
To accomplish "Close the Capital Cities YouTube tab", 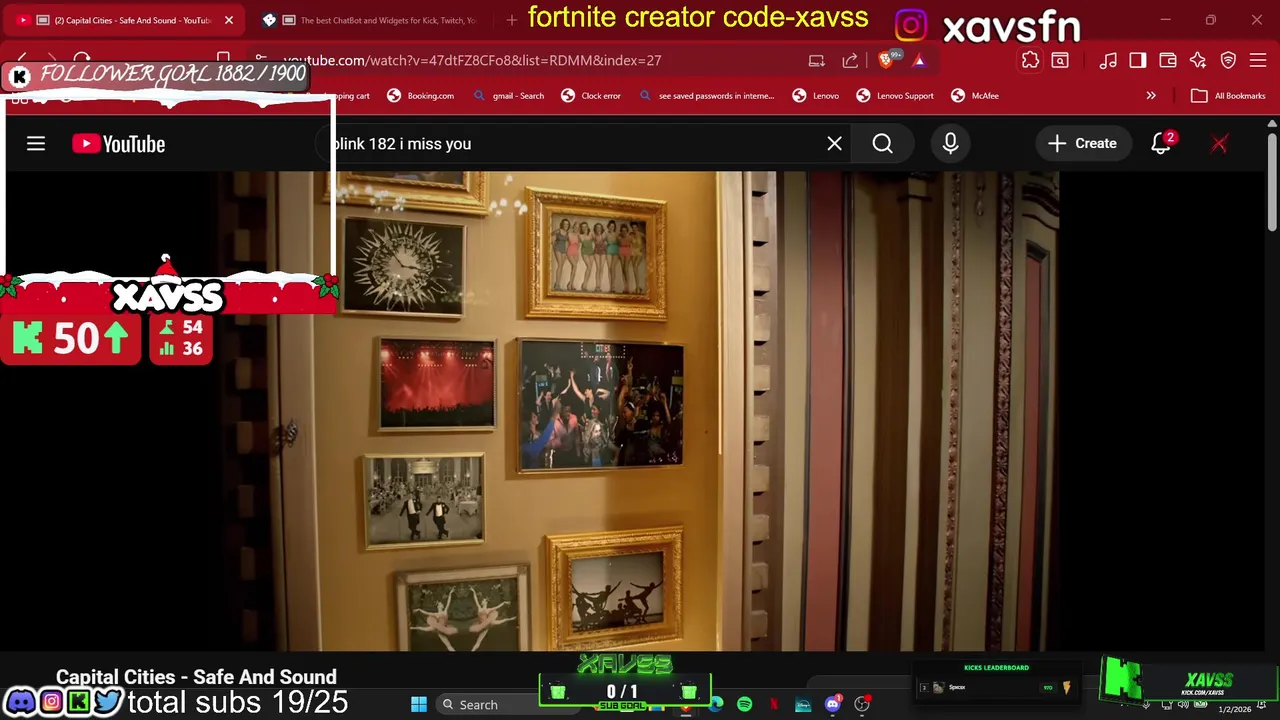I will [228, 20].
